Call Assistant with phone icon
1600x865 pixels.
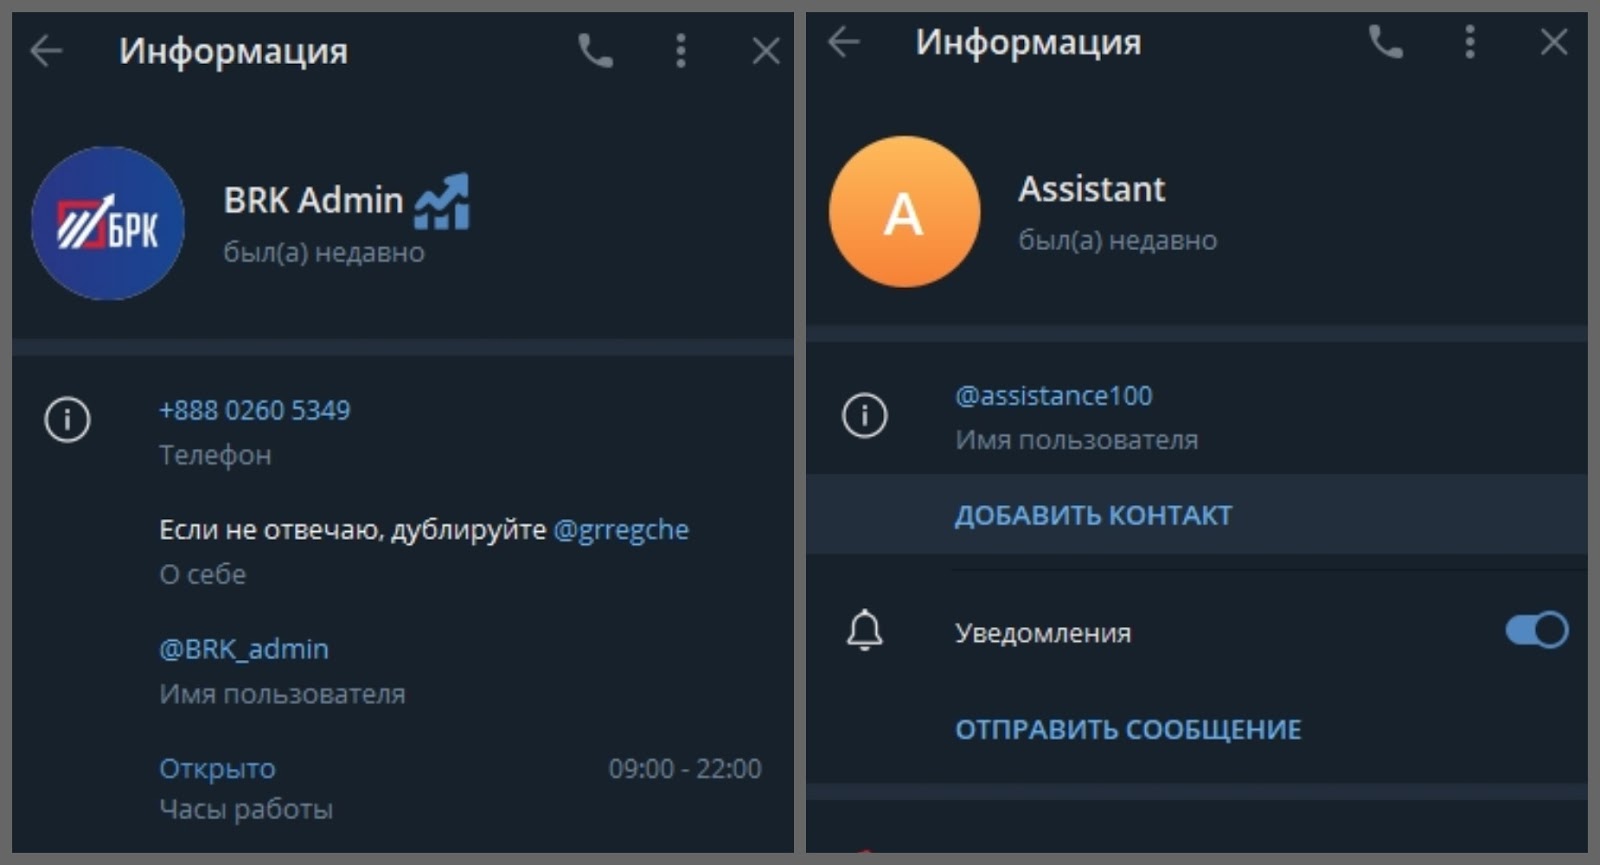1386,42
